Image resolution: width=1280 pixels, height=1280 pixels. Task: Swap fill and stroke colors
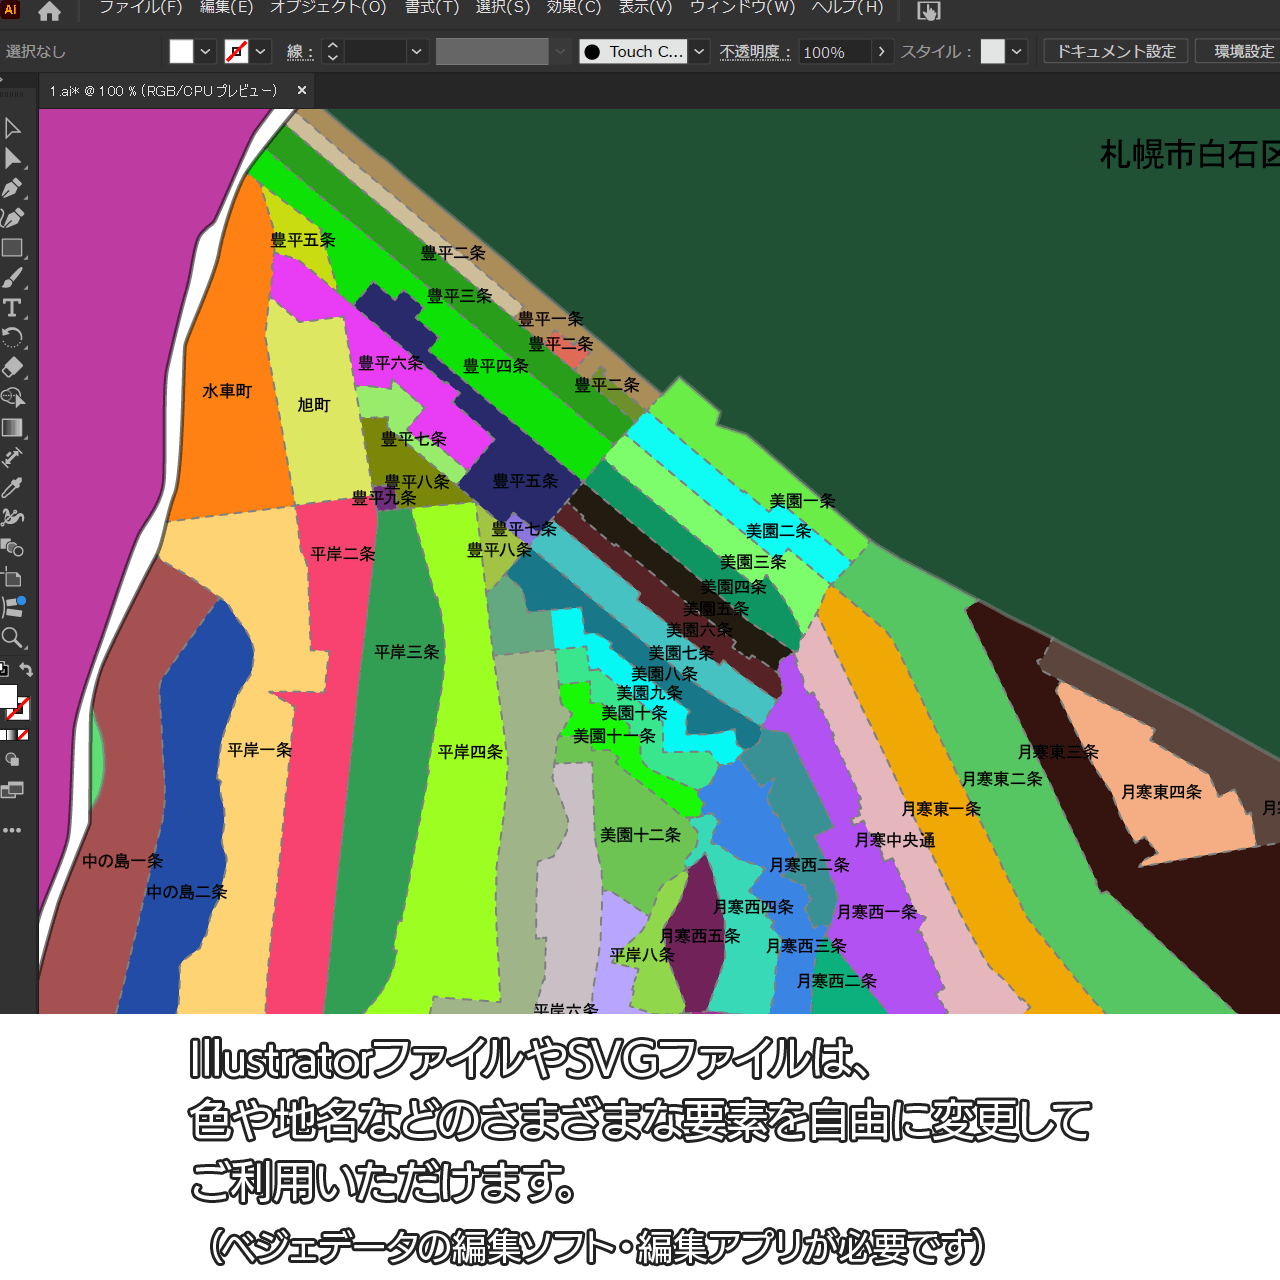27,670
